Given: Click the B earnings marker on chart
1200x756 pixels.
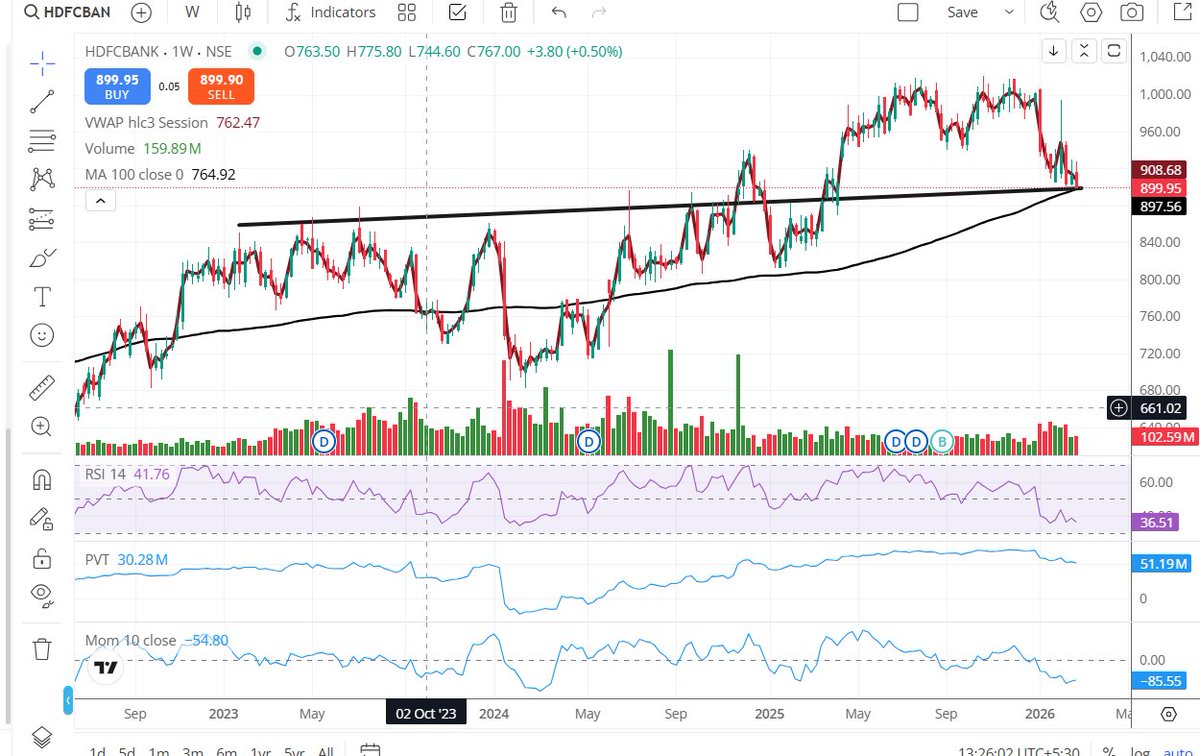Looking at the screenshot, I should point(942,440).
